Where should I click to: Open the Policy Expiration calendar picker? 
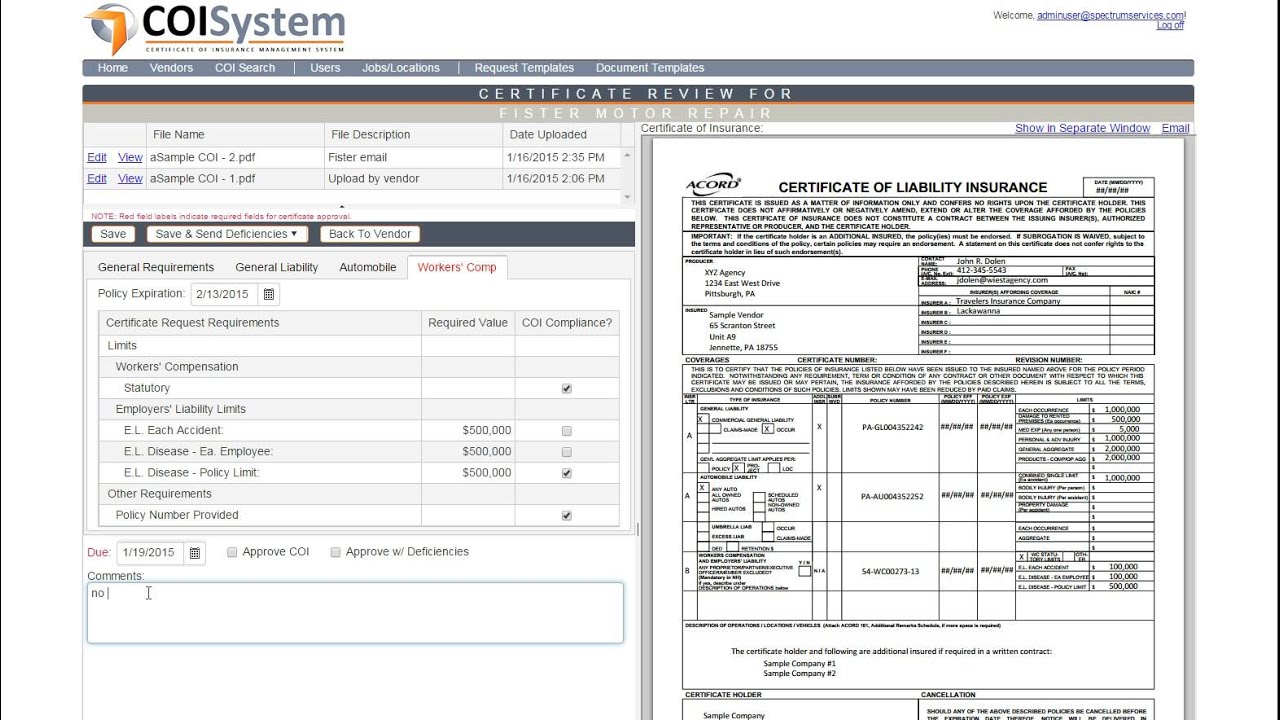[269, 294]
